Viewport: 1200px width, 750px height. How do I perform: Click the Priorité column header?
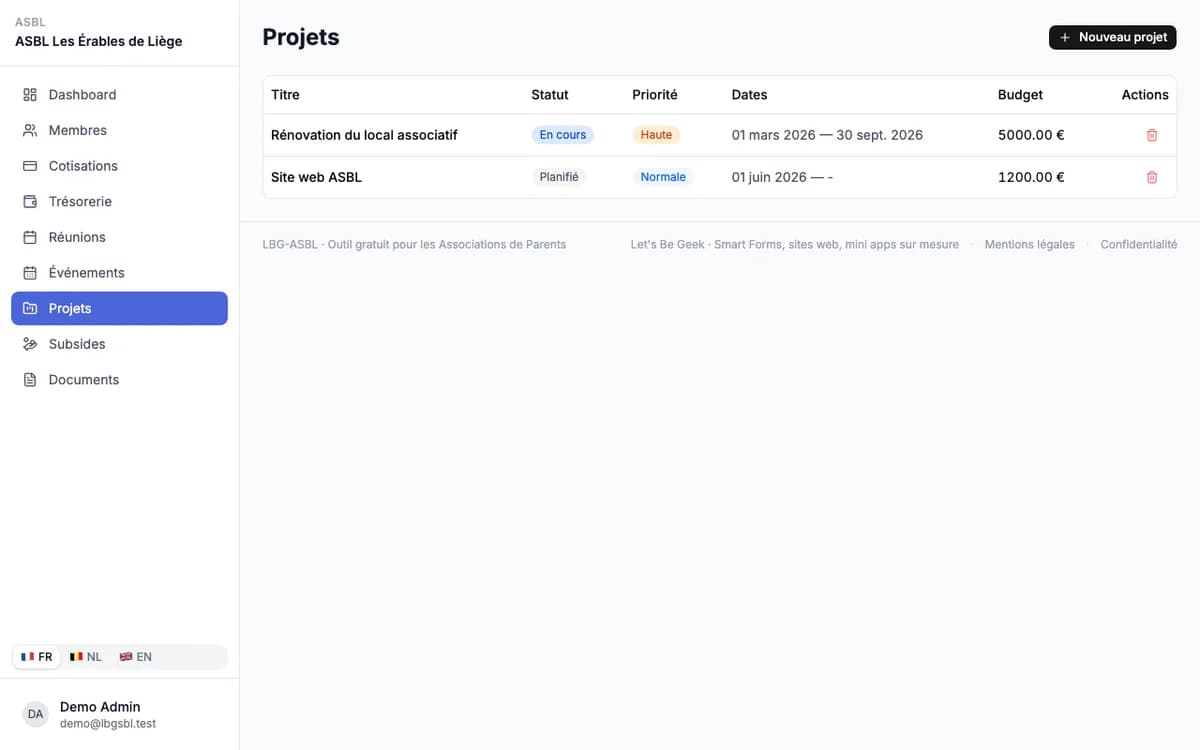coord(655,95)
